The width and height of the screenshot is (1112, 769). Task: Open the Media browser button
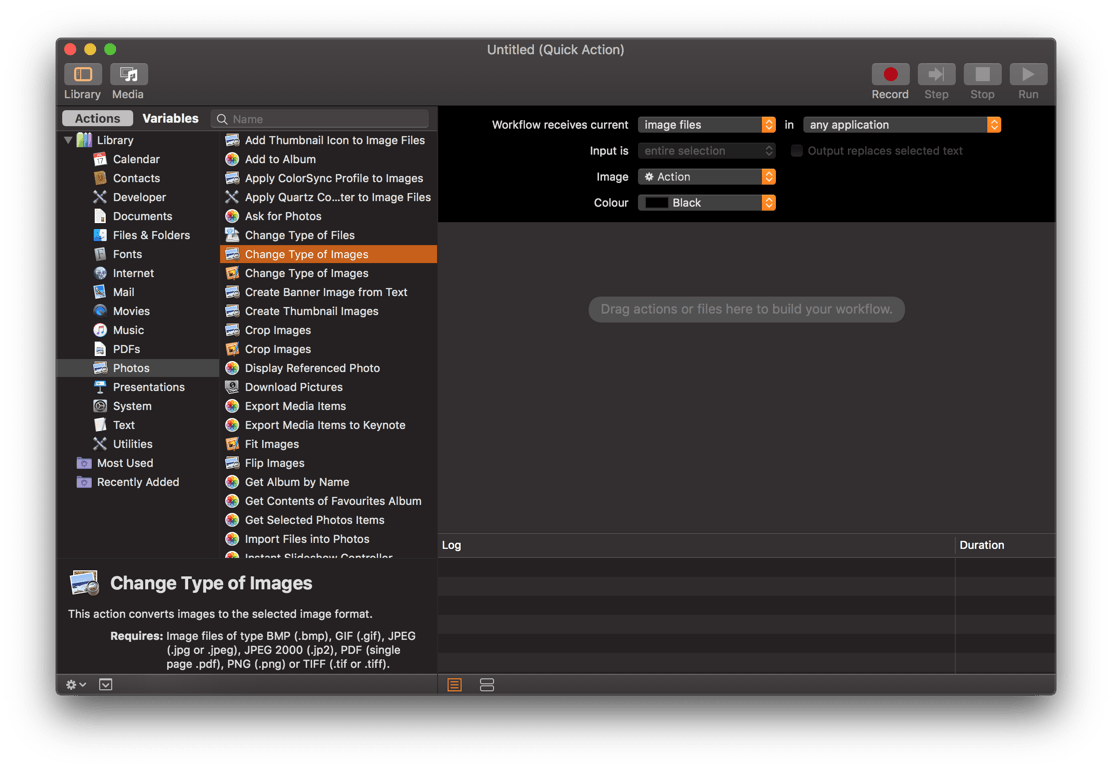point(128,74)
